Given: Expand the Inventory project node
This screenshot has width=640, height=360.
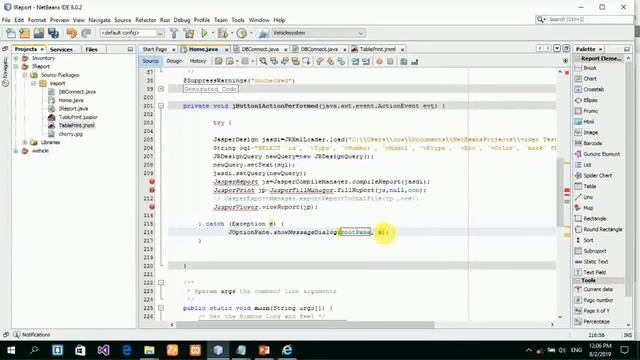Looking at the screenshot, I should (16, 58).
